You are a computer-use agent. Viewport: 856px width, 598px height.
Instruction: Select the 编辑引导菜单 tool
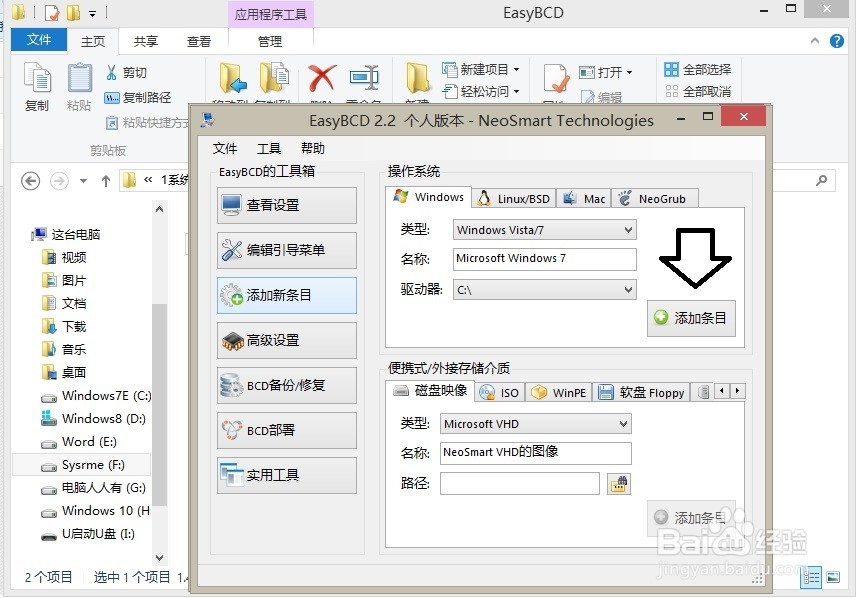tap(286, 251)
